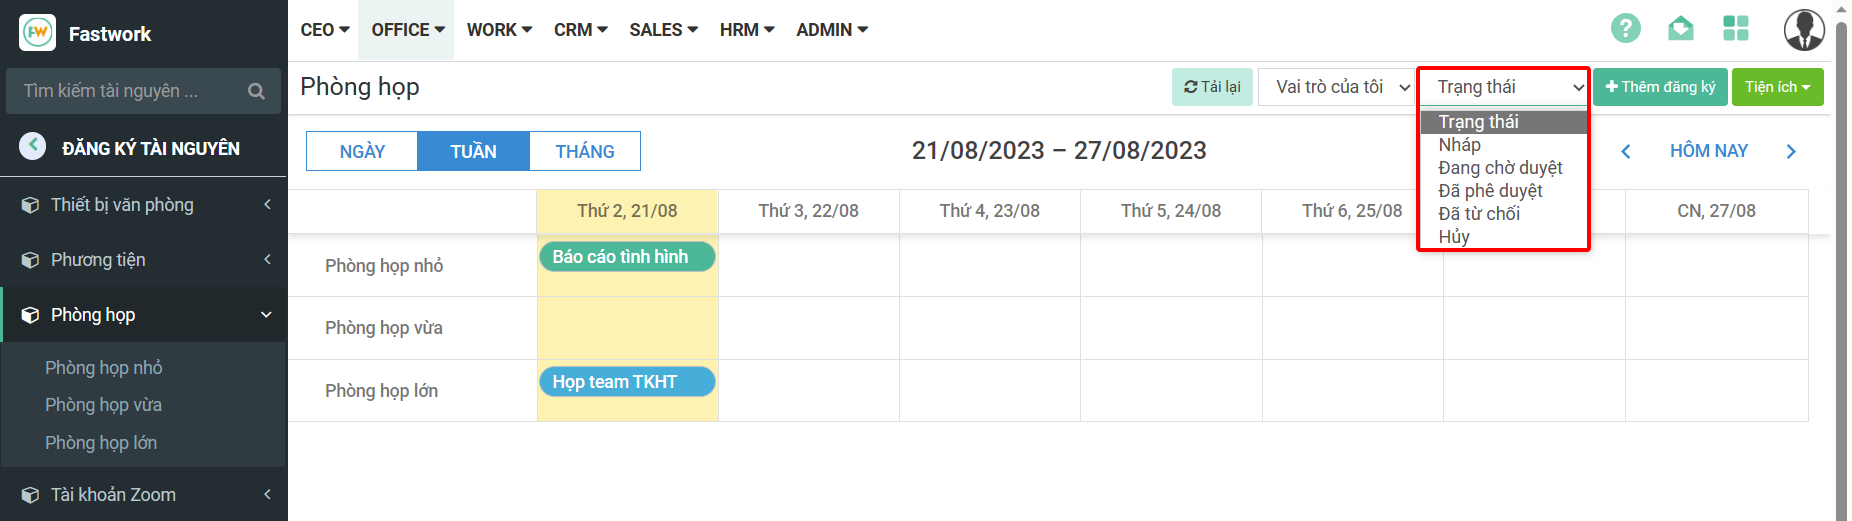The height and width of the screenshot is (521, 1852).
Task: Click the Thêm đăng ký button
Action: point(1660,87)
